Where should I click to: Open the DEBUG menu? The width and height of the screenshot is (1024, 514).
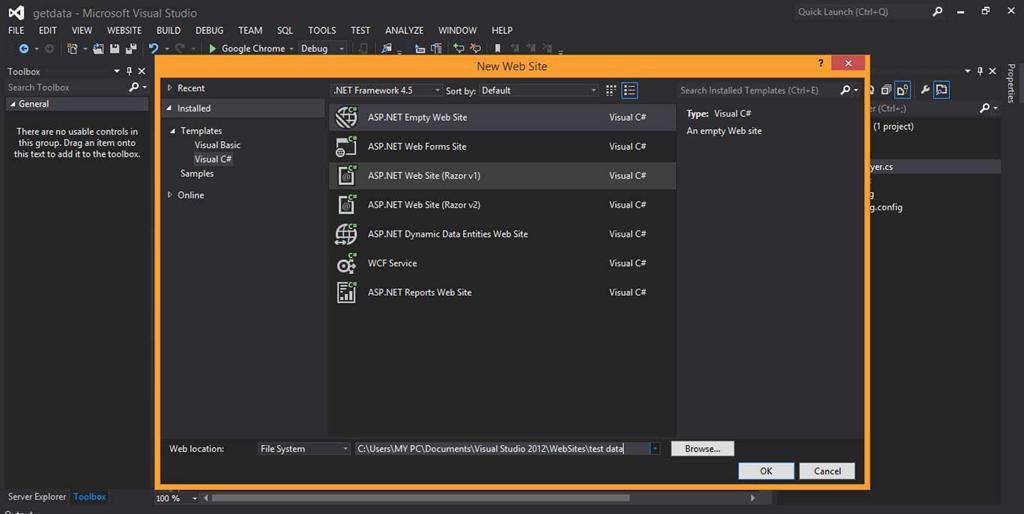209,30
